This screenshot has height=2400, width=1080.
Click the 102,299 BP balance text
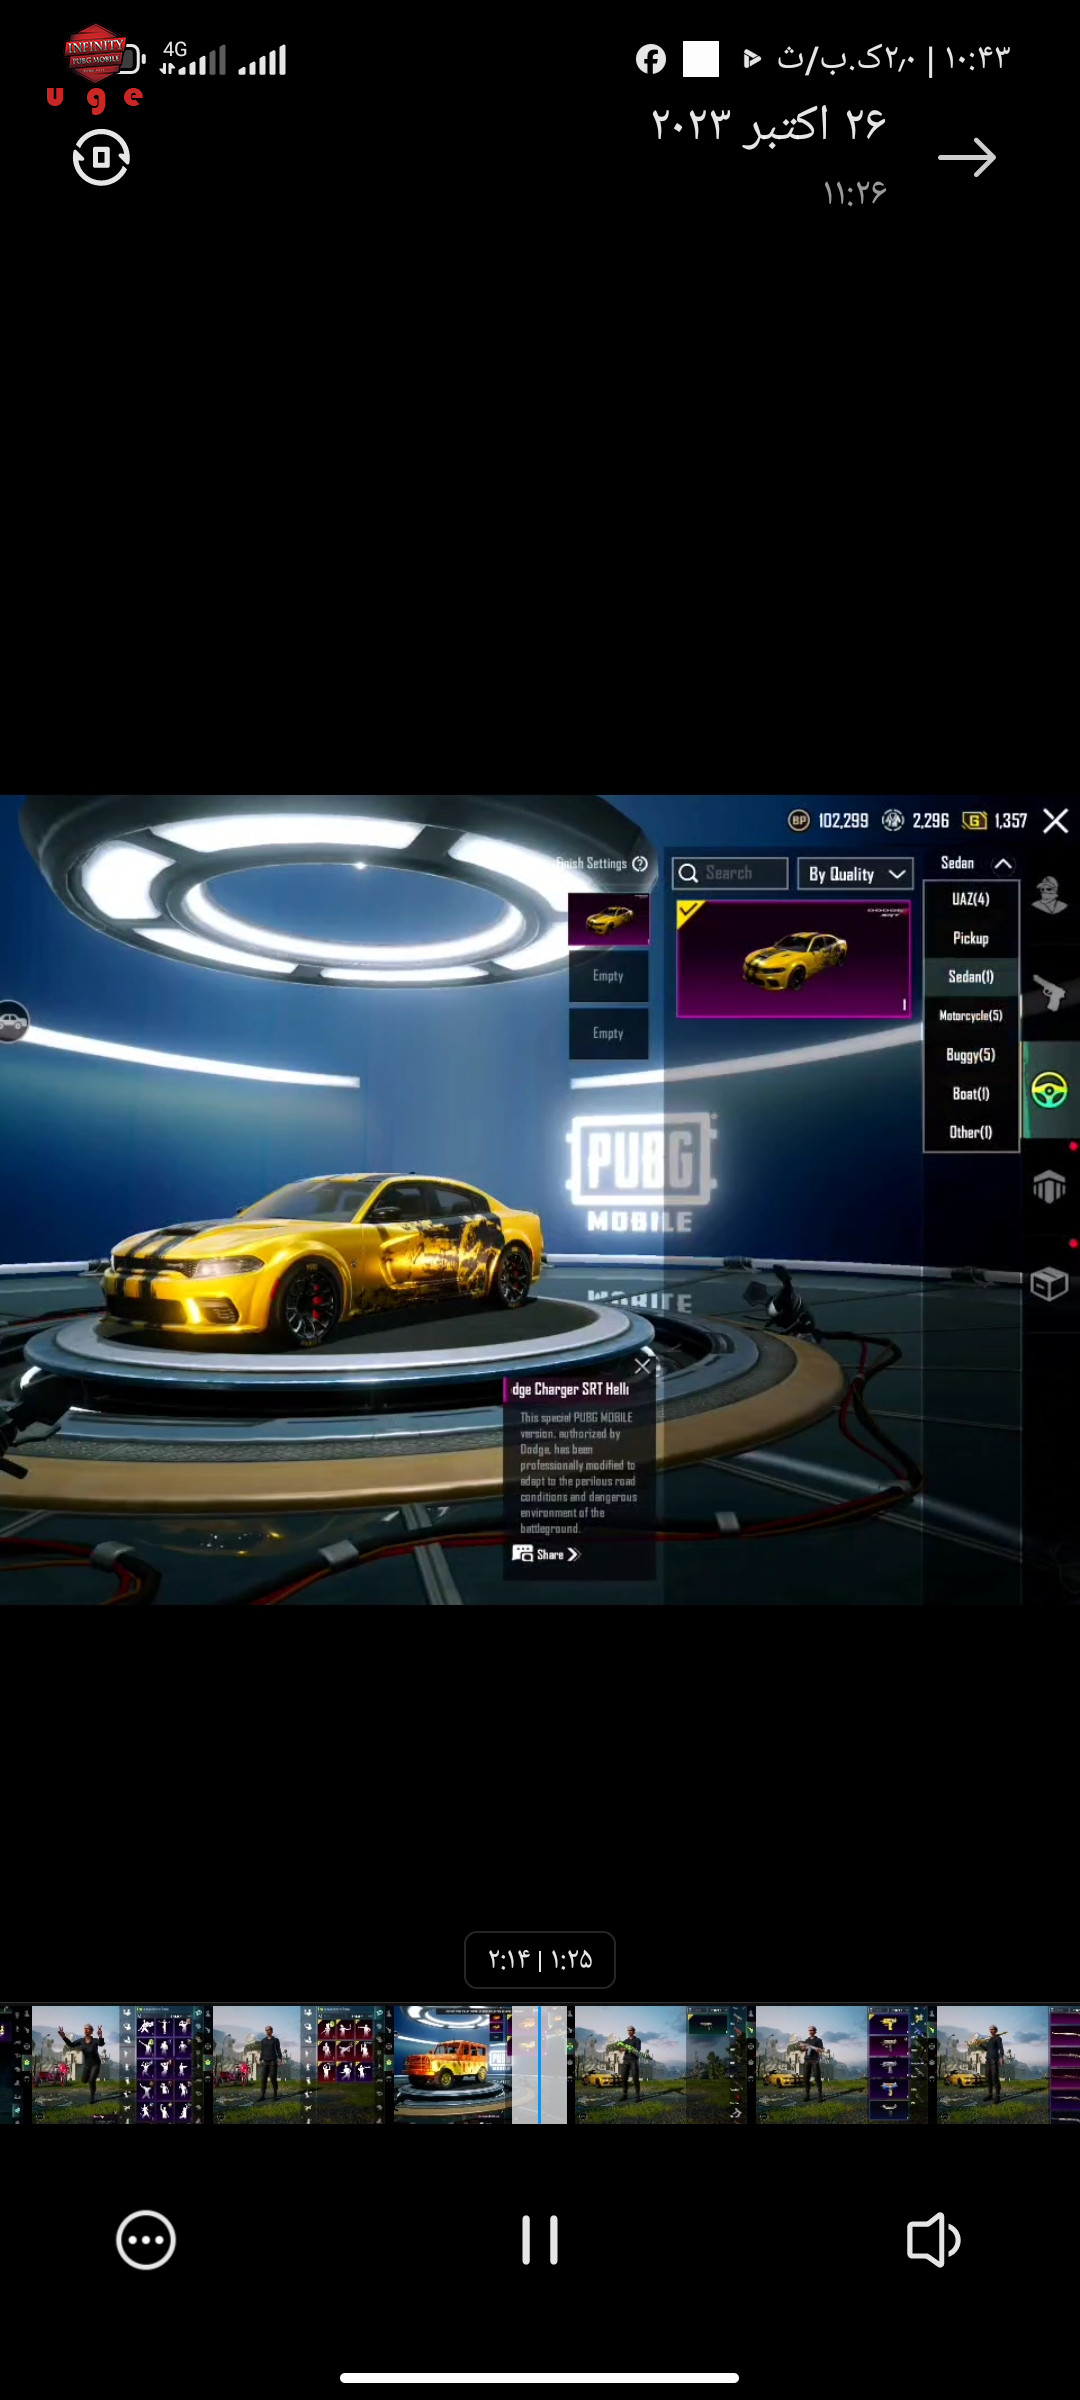[843, 821]
